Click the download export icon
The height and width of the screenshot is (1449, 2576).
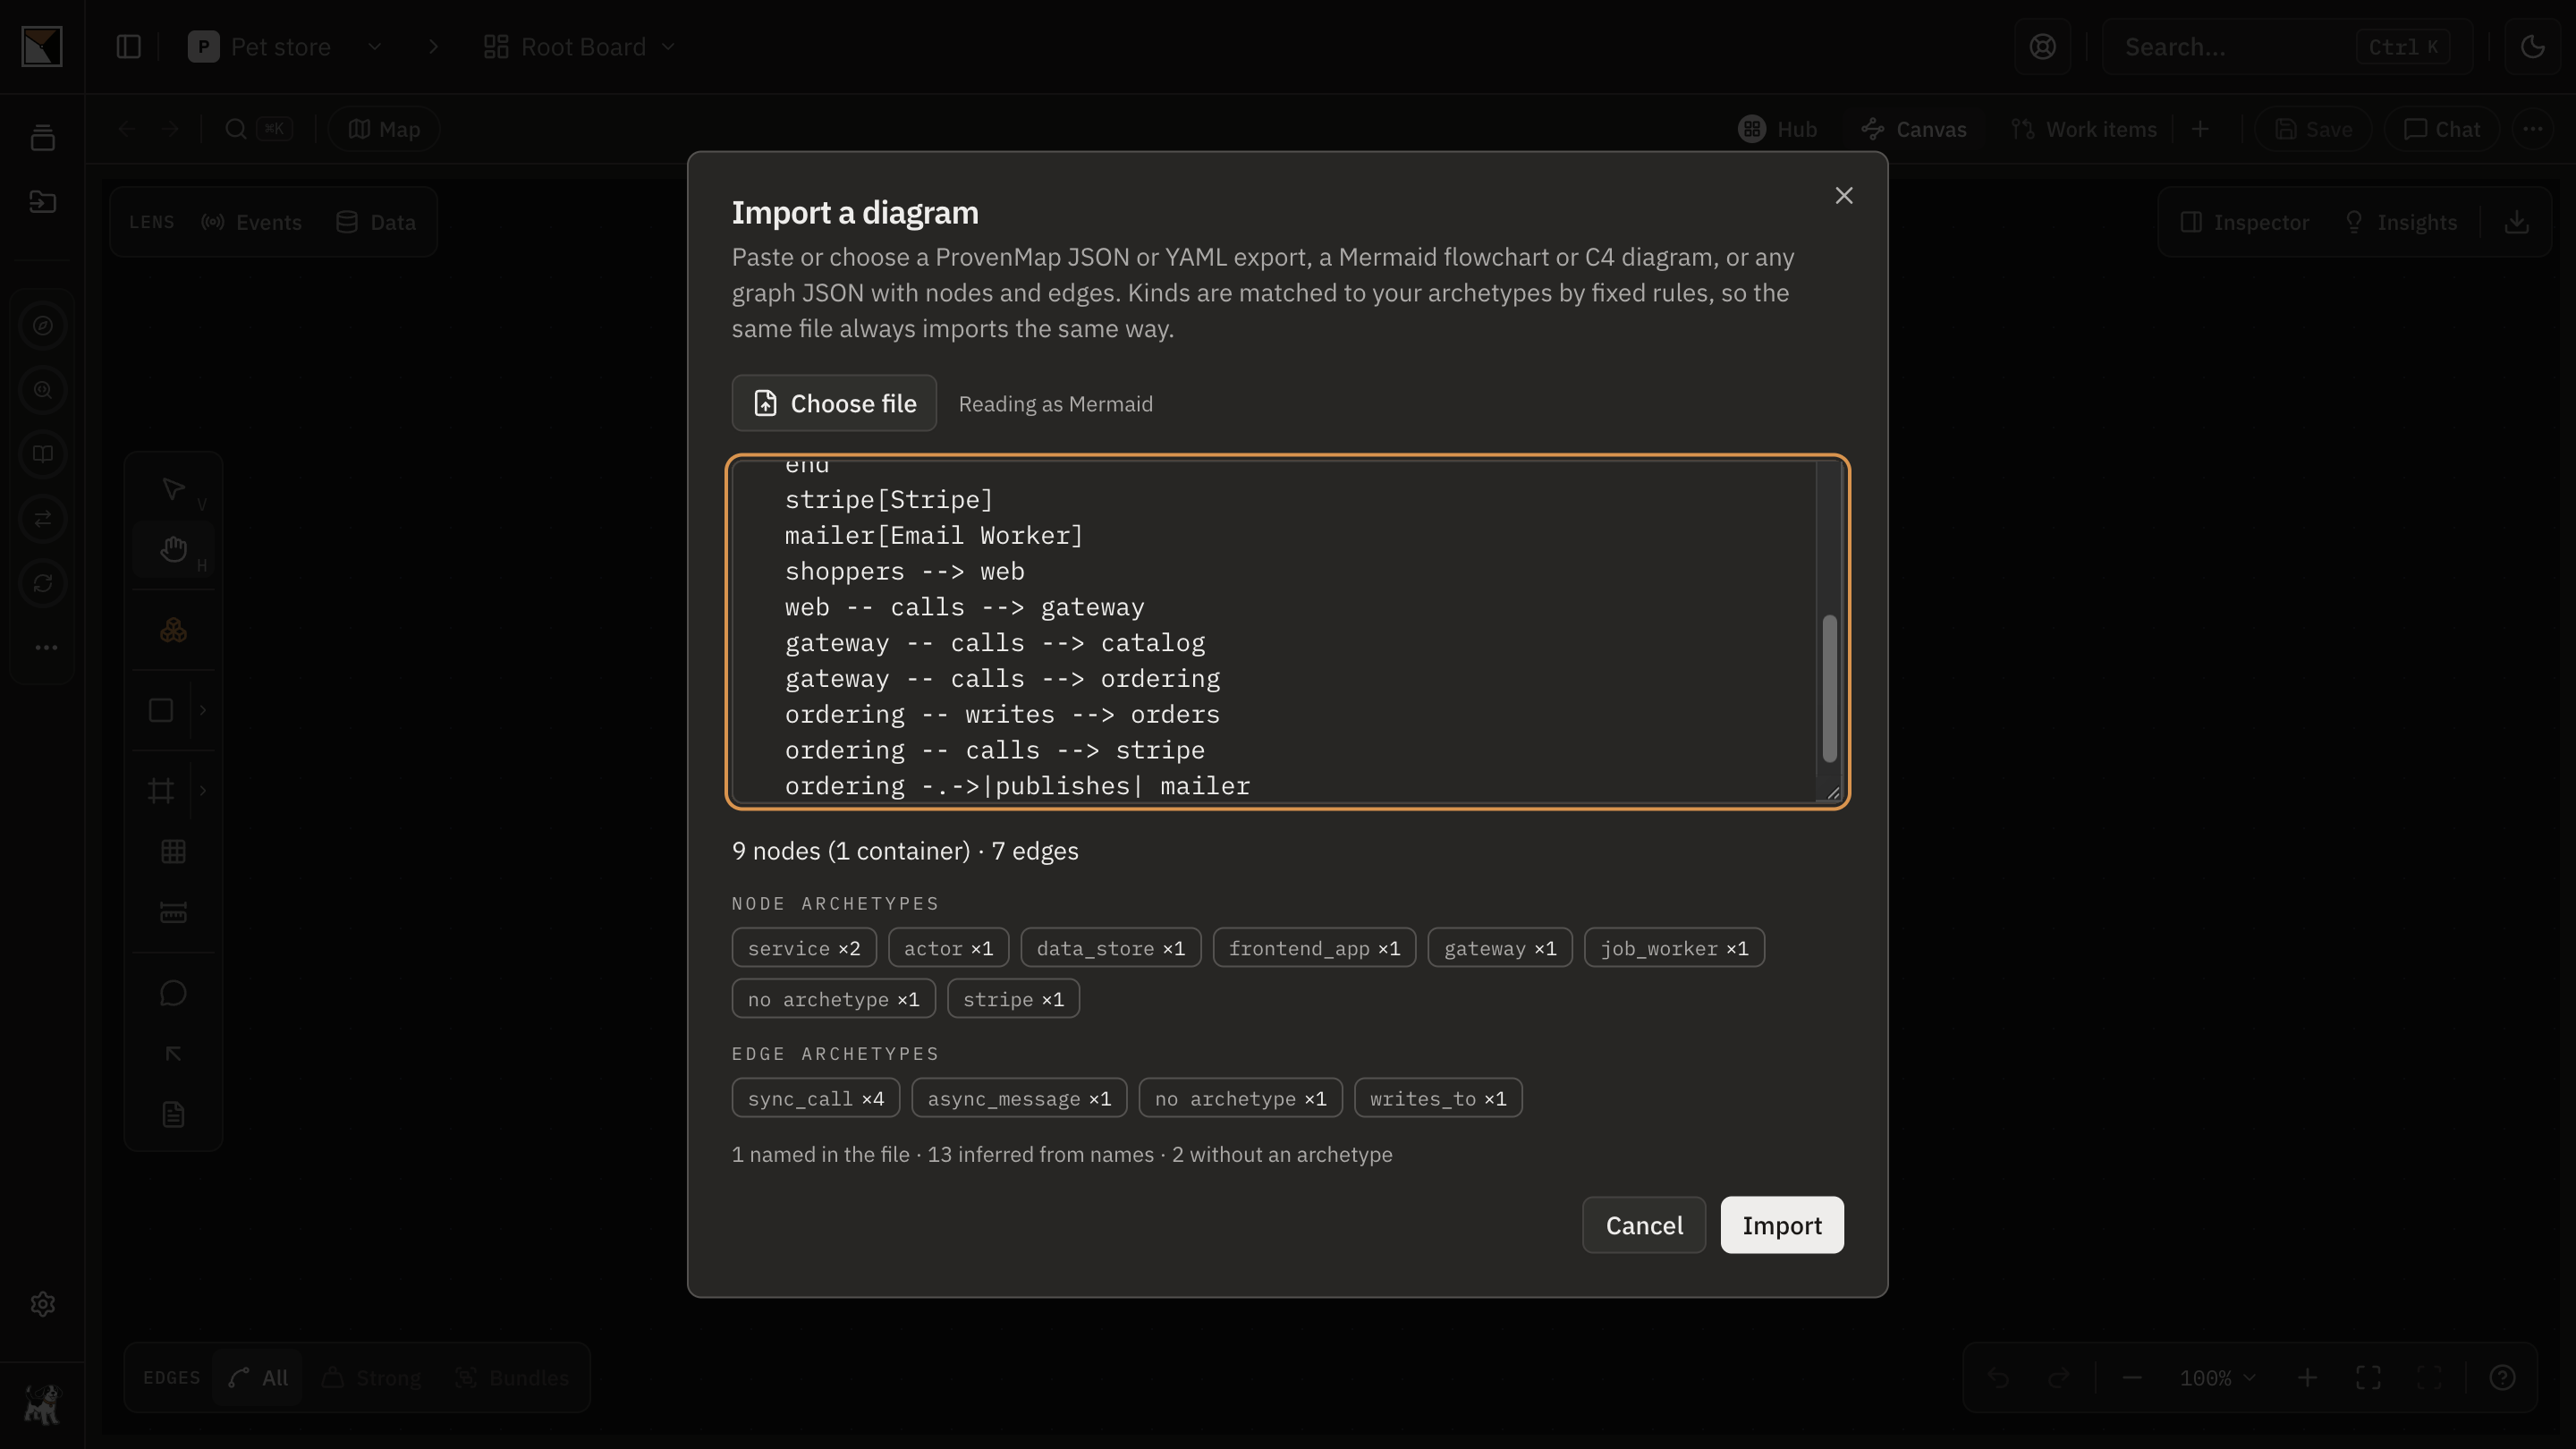pos(2516,222)
